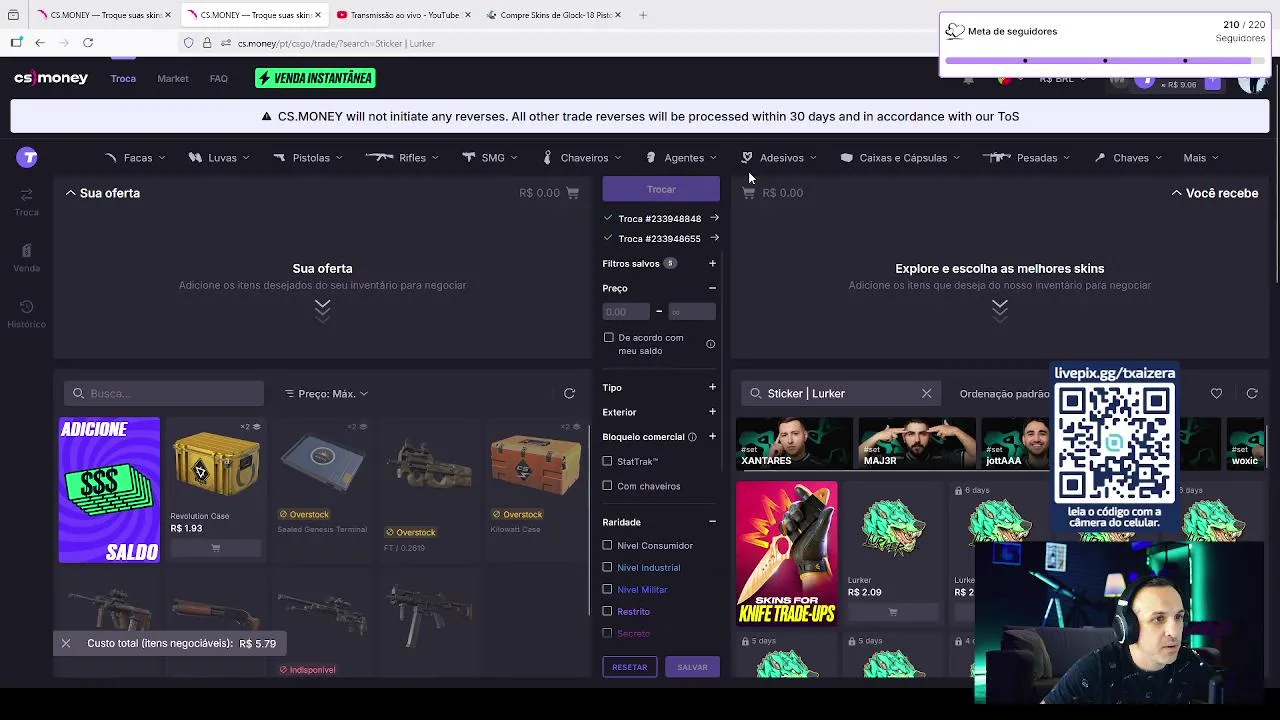Expand the Tipo filter section
Viewport: 1280px width, 720px height.
(712, 388)
